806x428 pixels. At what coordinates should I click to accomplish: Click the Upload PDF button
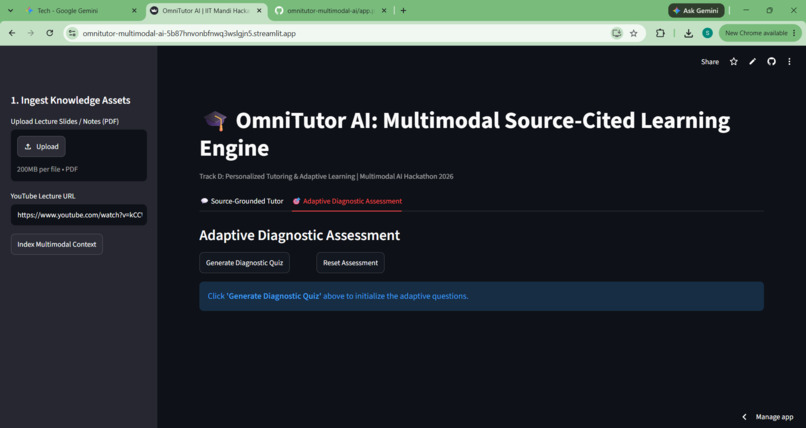(x=41, y=146)
